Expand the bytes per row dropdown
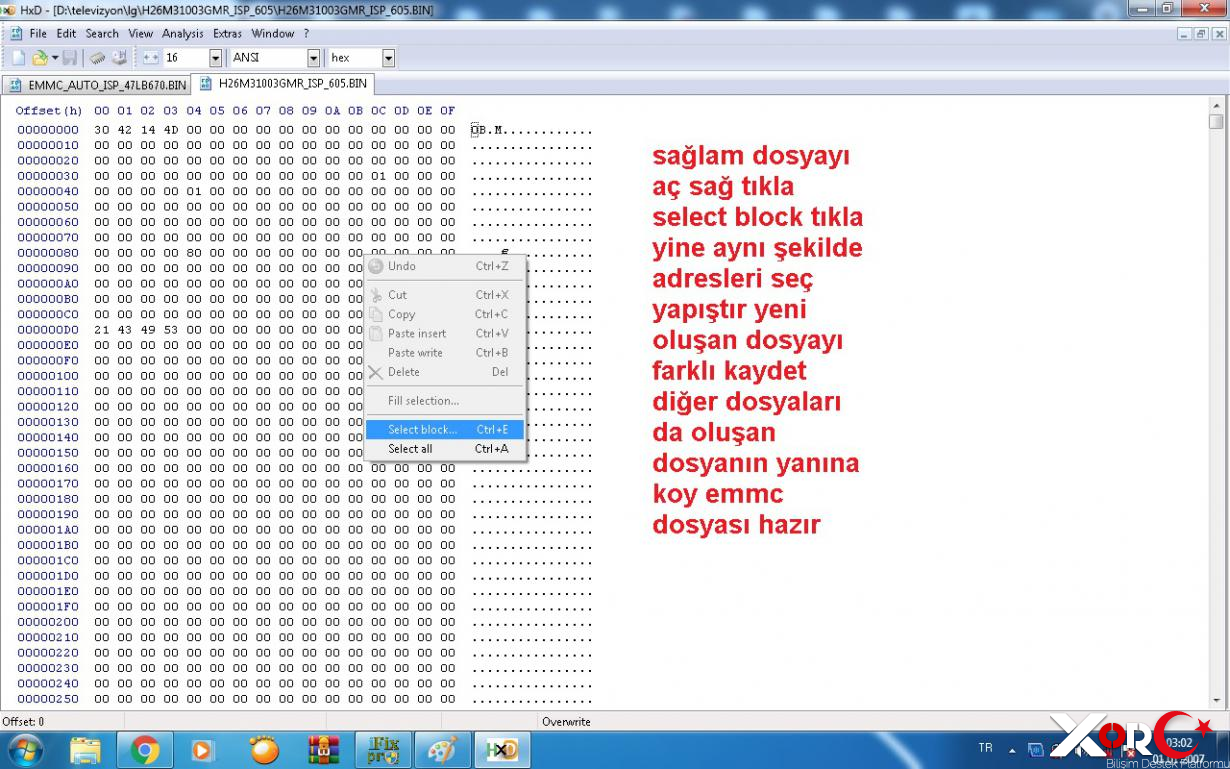Screen dimensions: 1230x769 pyautogui.click(x=215, y=58)
